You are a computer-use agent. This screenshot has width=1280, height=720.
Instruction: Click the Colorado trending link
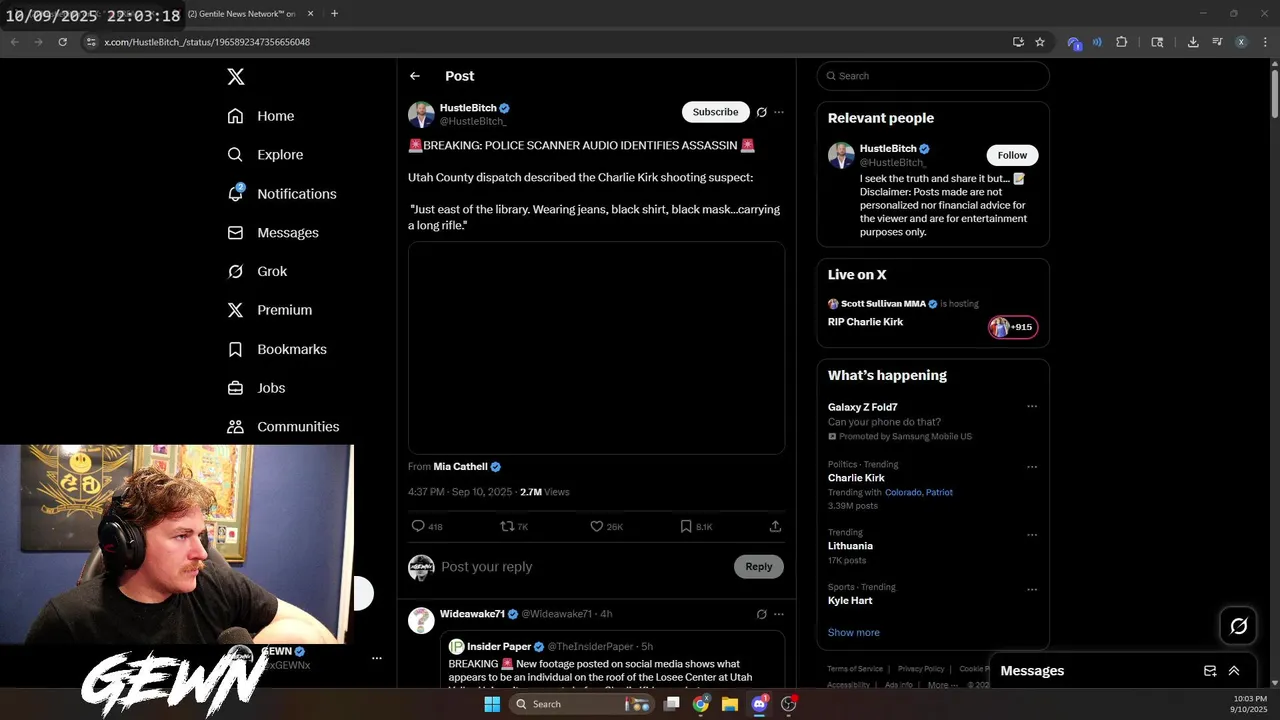(903, 493)
